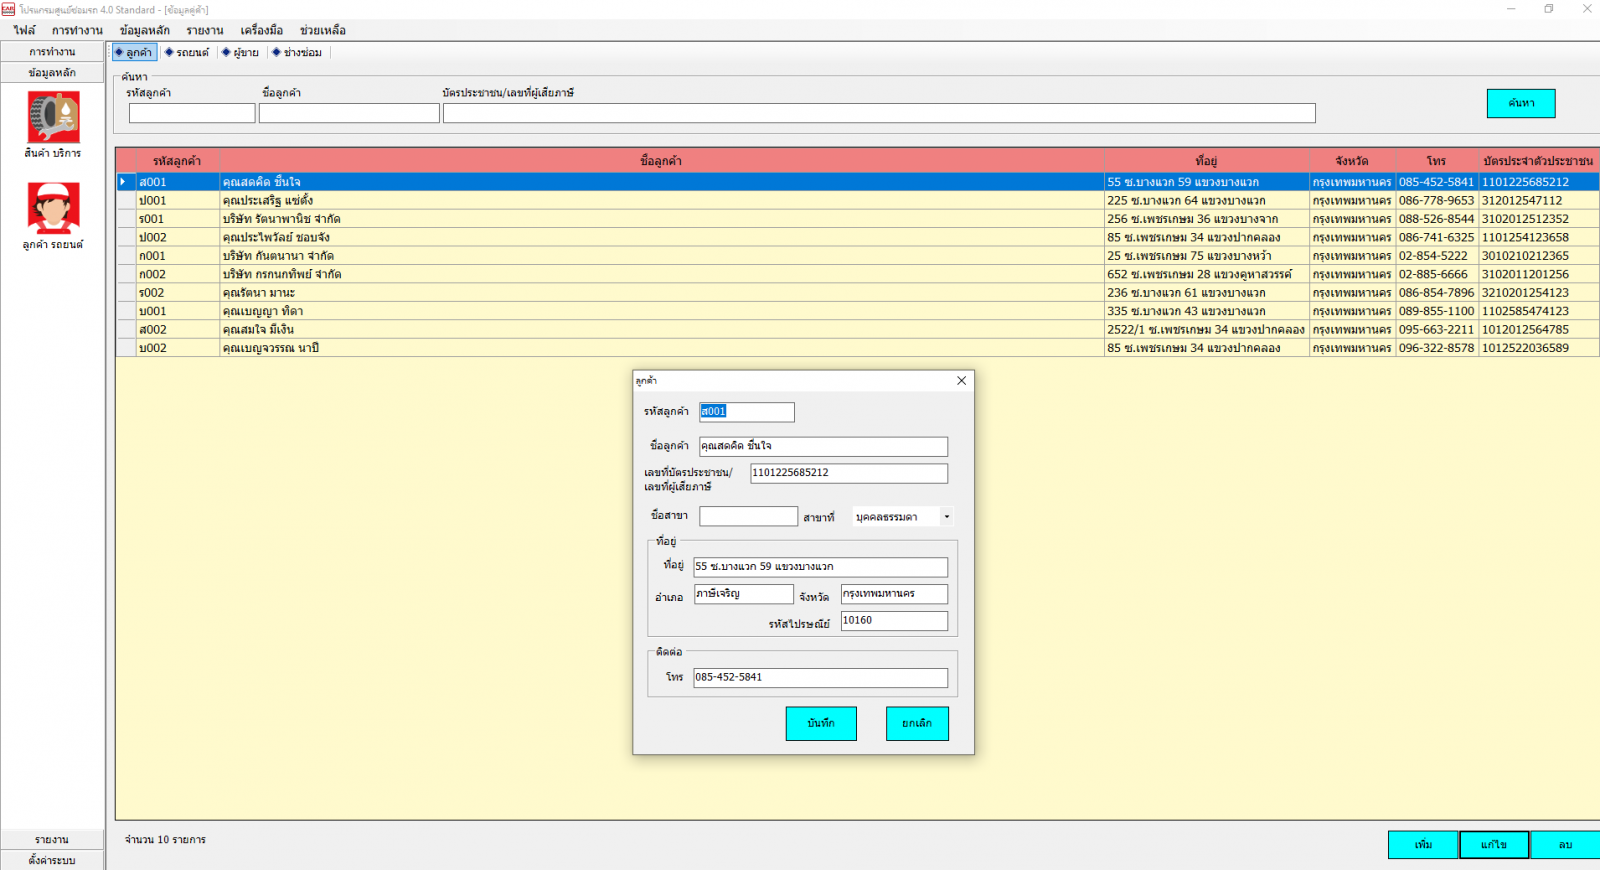The width and height of the screenshot is (1600, 870).
Task: Click the status text จำนวน 10 รายการ
Action: click(165, 840)
